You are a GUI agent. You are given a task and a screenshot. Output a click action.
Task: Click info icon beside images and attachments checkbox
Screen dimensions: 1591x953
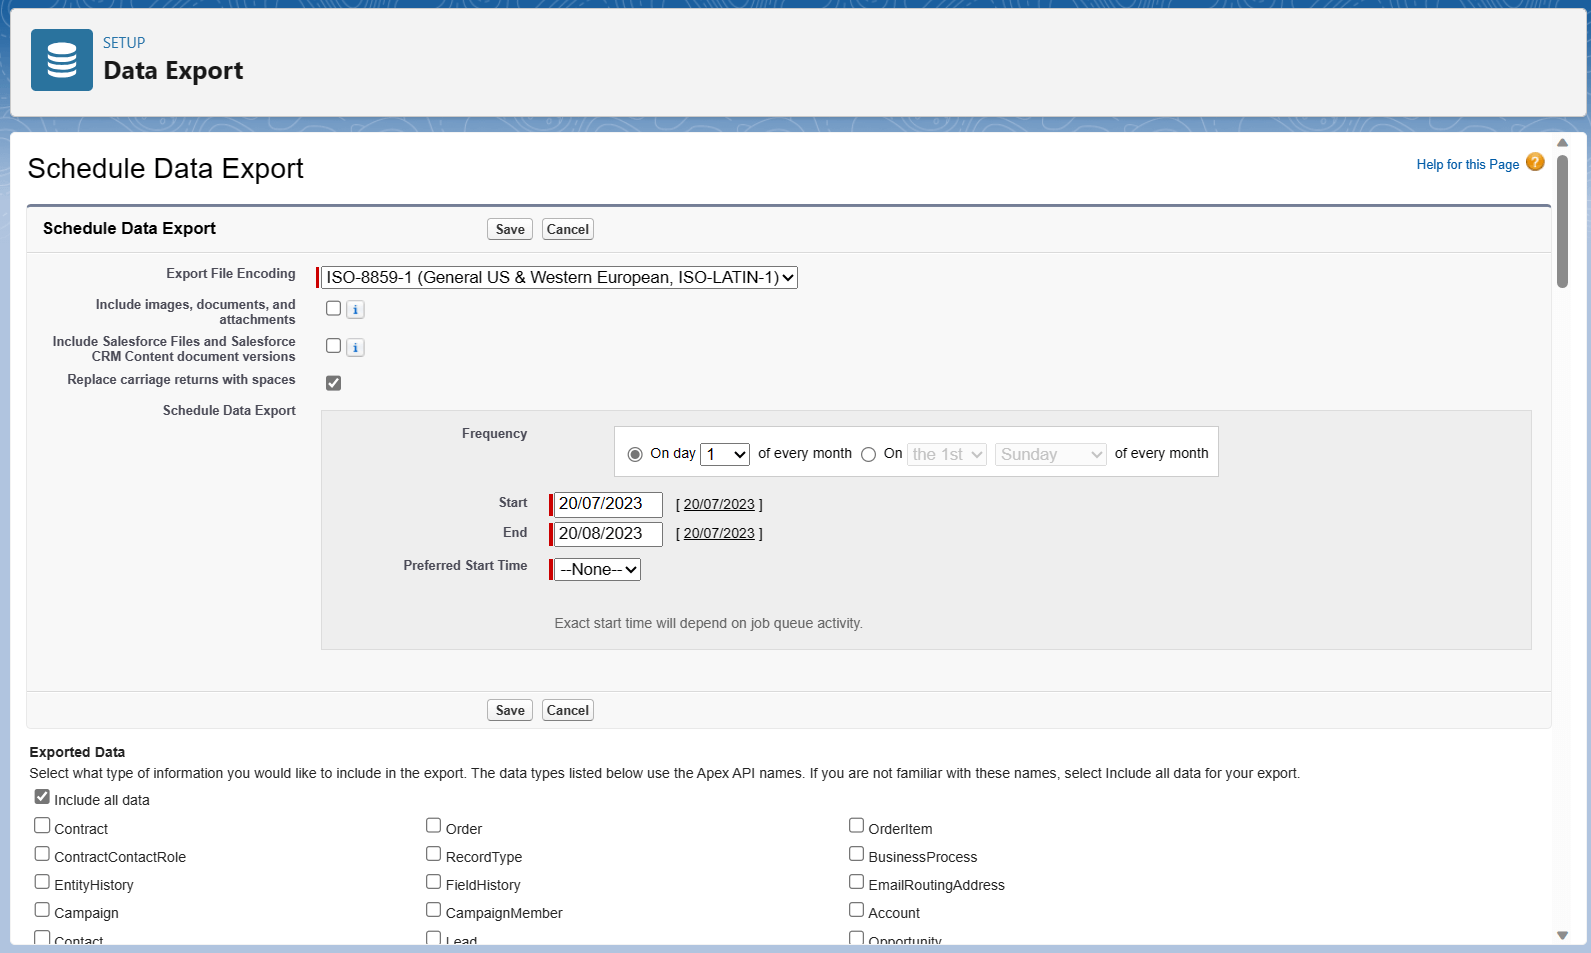click(355, 310)
